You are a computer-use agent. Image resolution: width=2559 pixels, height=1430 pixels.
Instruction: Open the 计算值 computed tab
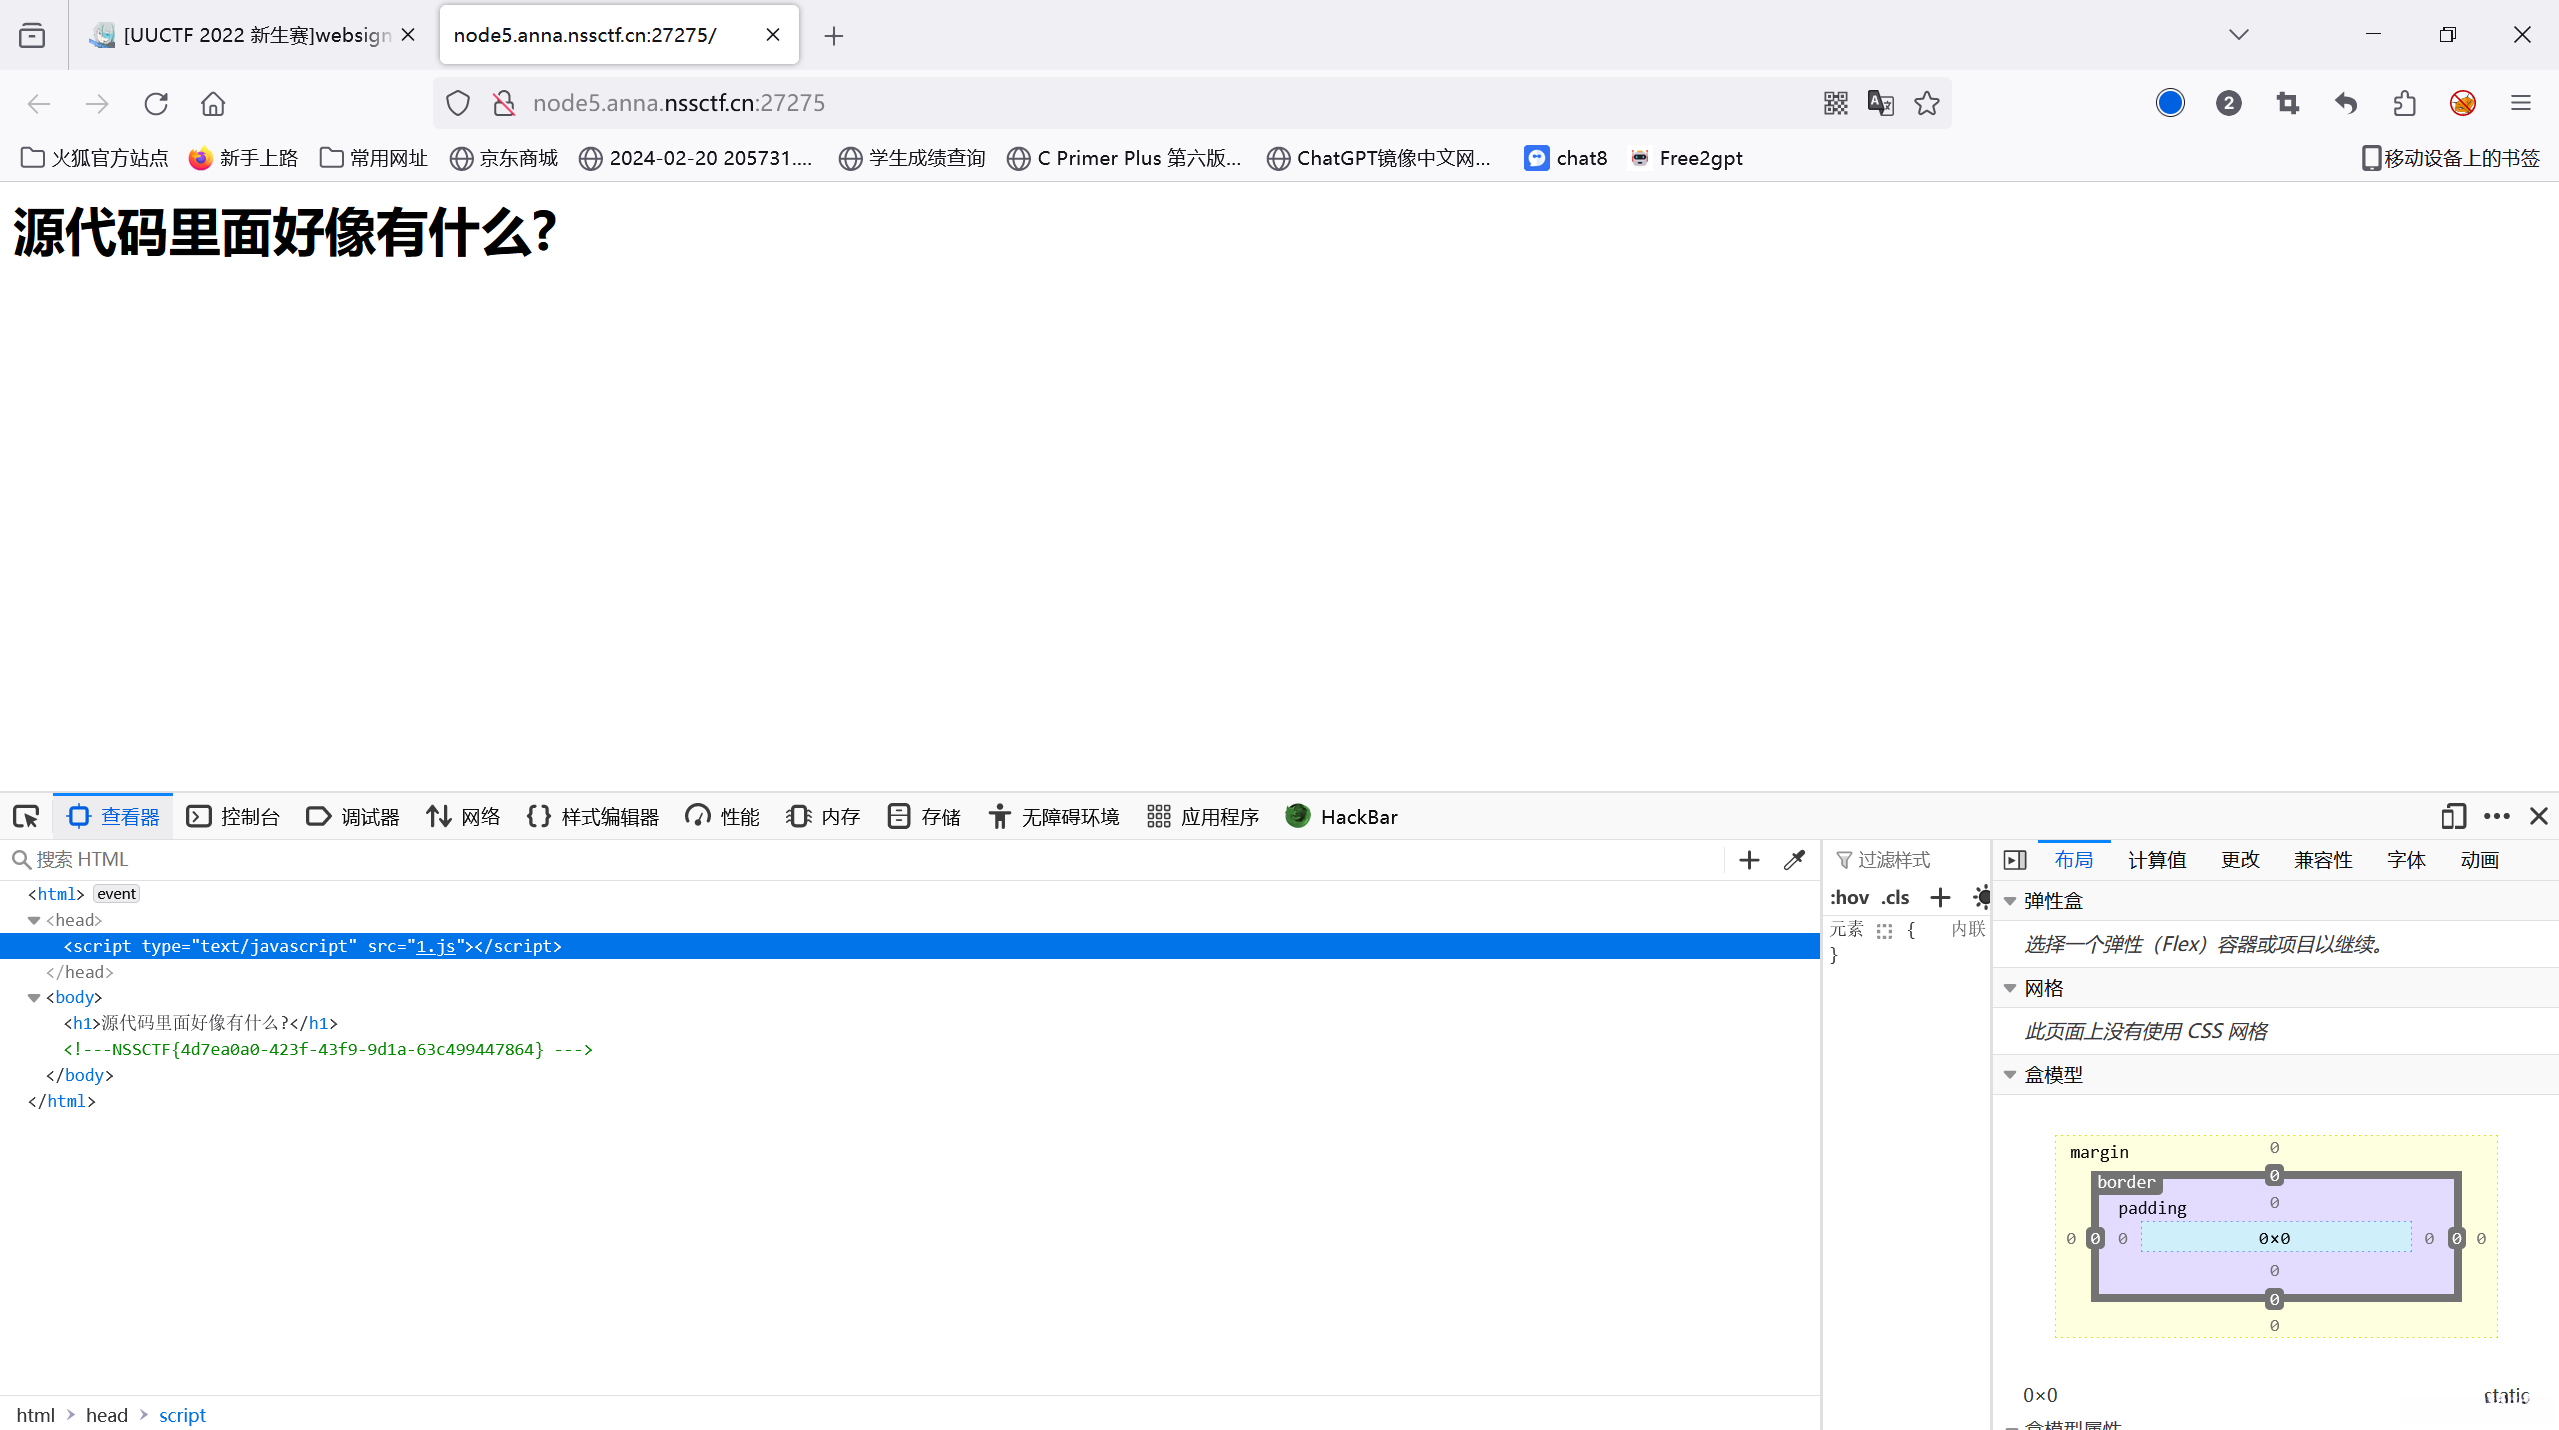(2156, 860)
